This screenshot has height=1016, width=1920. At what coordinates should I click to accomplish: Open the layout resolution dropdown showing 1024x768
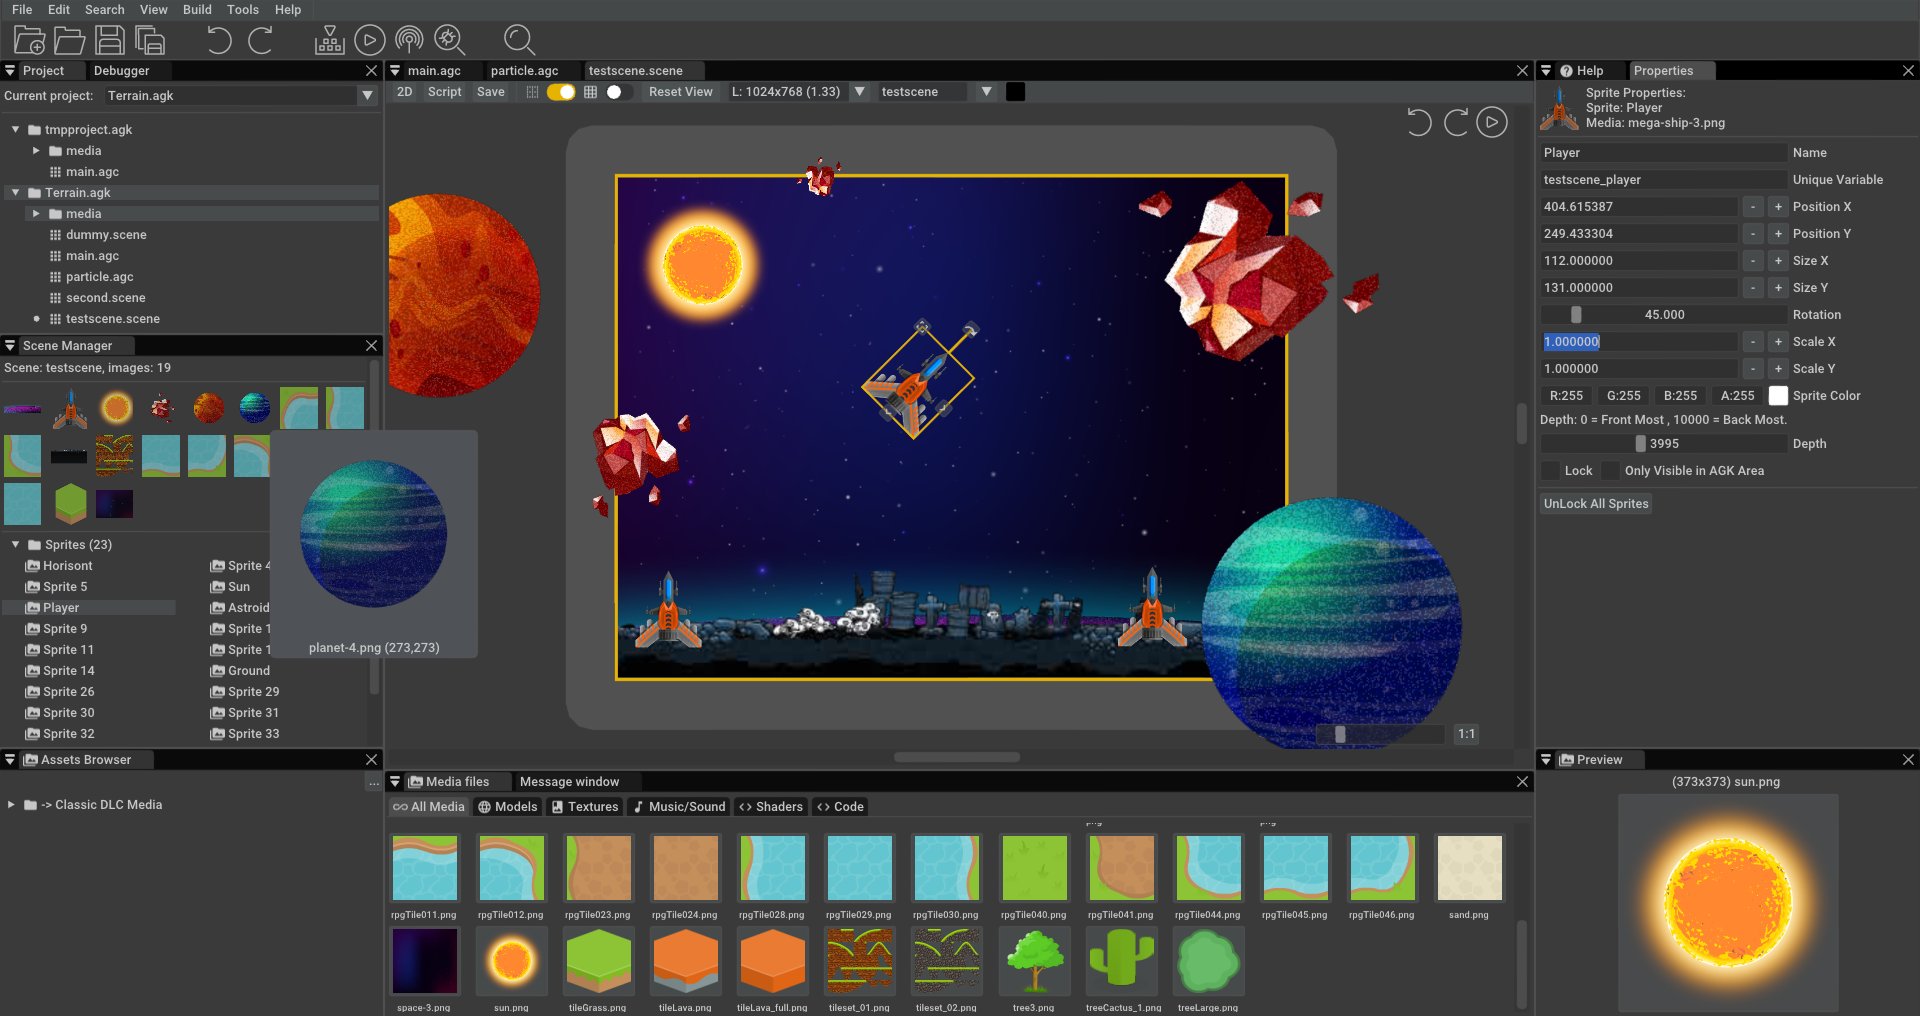(x=859, y=91)
